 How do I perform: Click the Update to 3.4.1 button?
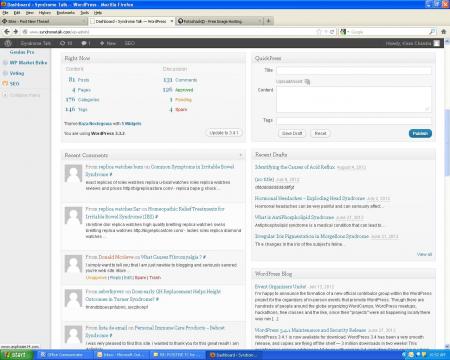tap(224, 133)
